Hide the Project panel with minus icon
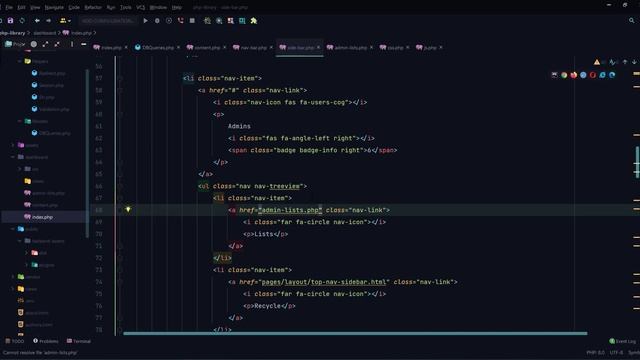This screenshot has height=360, width=640. click(x=84, y=44)
